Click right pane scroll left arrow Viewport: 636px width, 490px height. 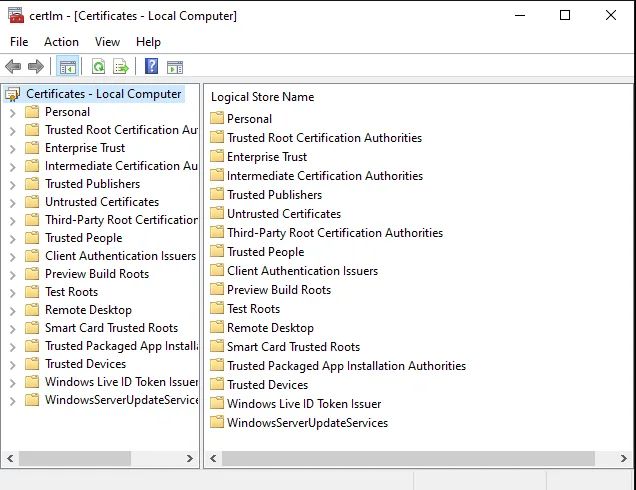click(213, 458)
